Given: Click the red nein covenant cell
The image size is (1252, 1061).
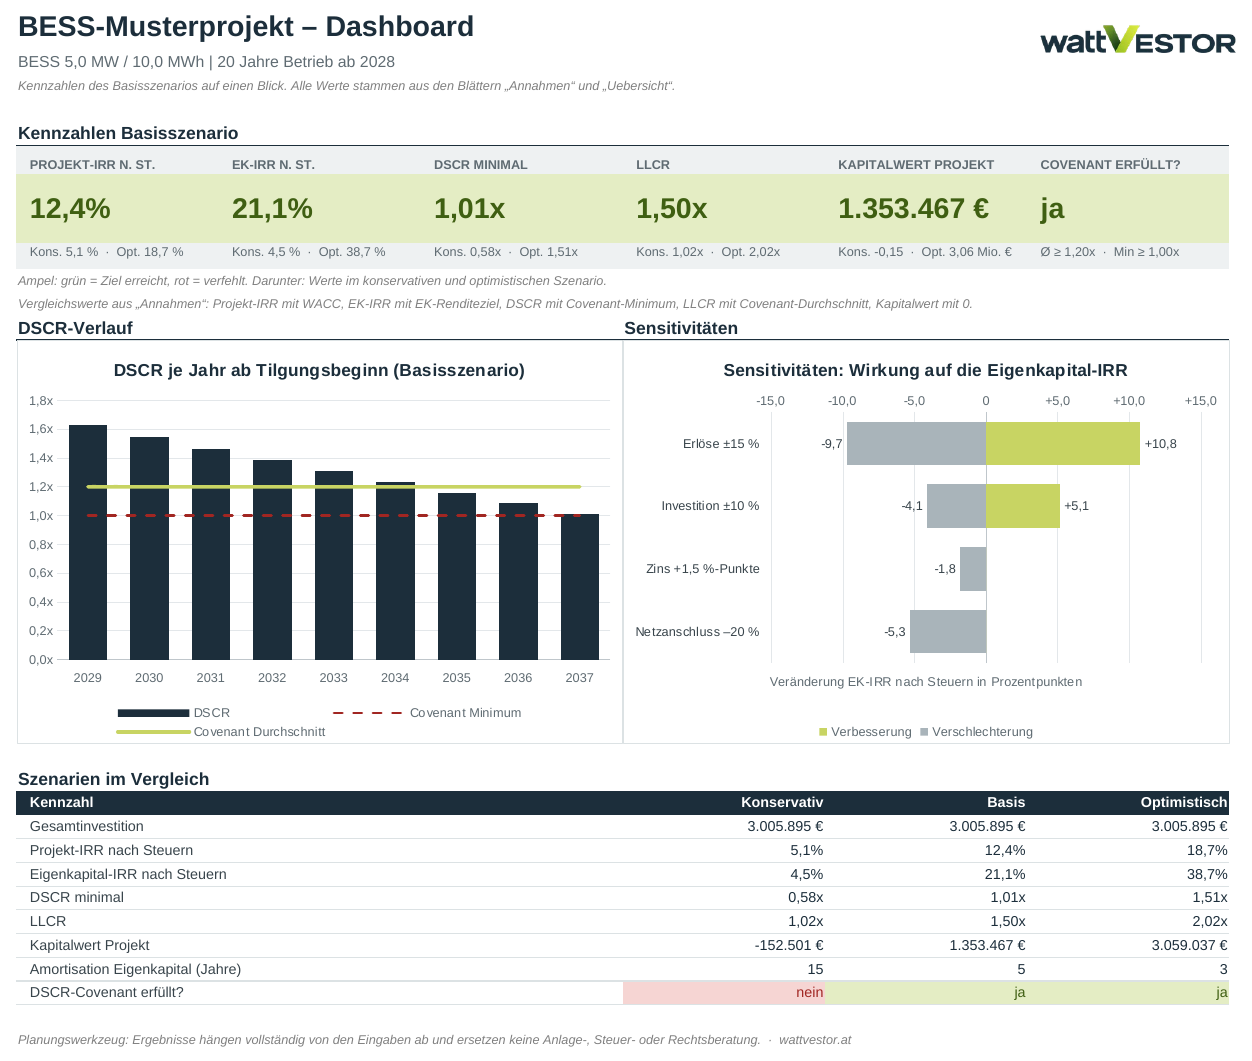Looking at the screenshot, I should pyautogui.click(x=724, y=993).
